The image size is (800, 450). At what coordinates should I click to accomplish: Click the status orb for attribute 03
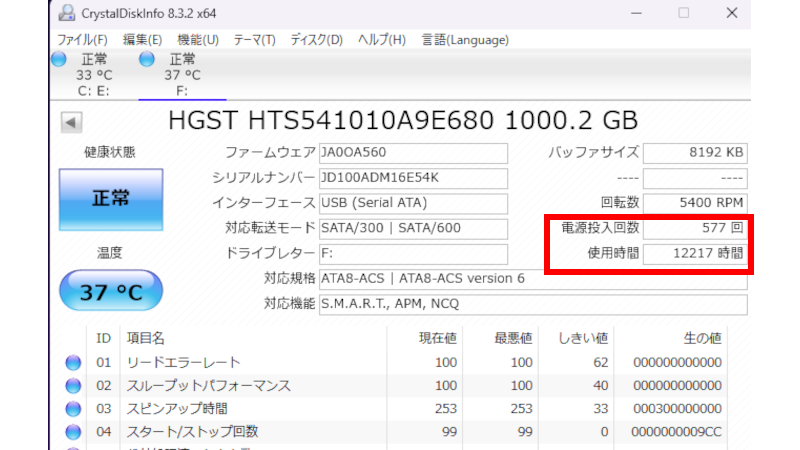73,409
